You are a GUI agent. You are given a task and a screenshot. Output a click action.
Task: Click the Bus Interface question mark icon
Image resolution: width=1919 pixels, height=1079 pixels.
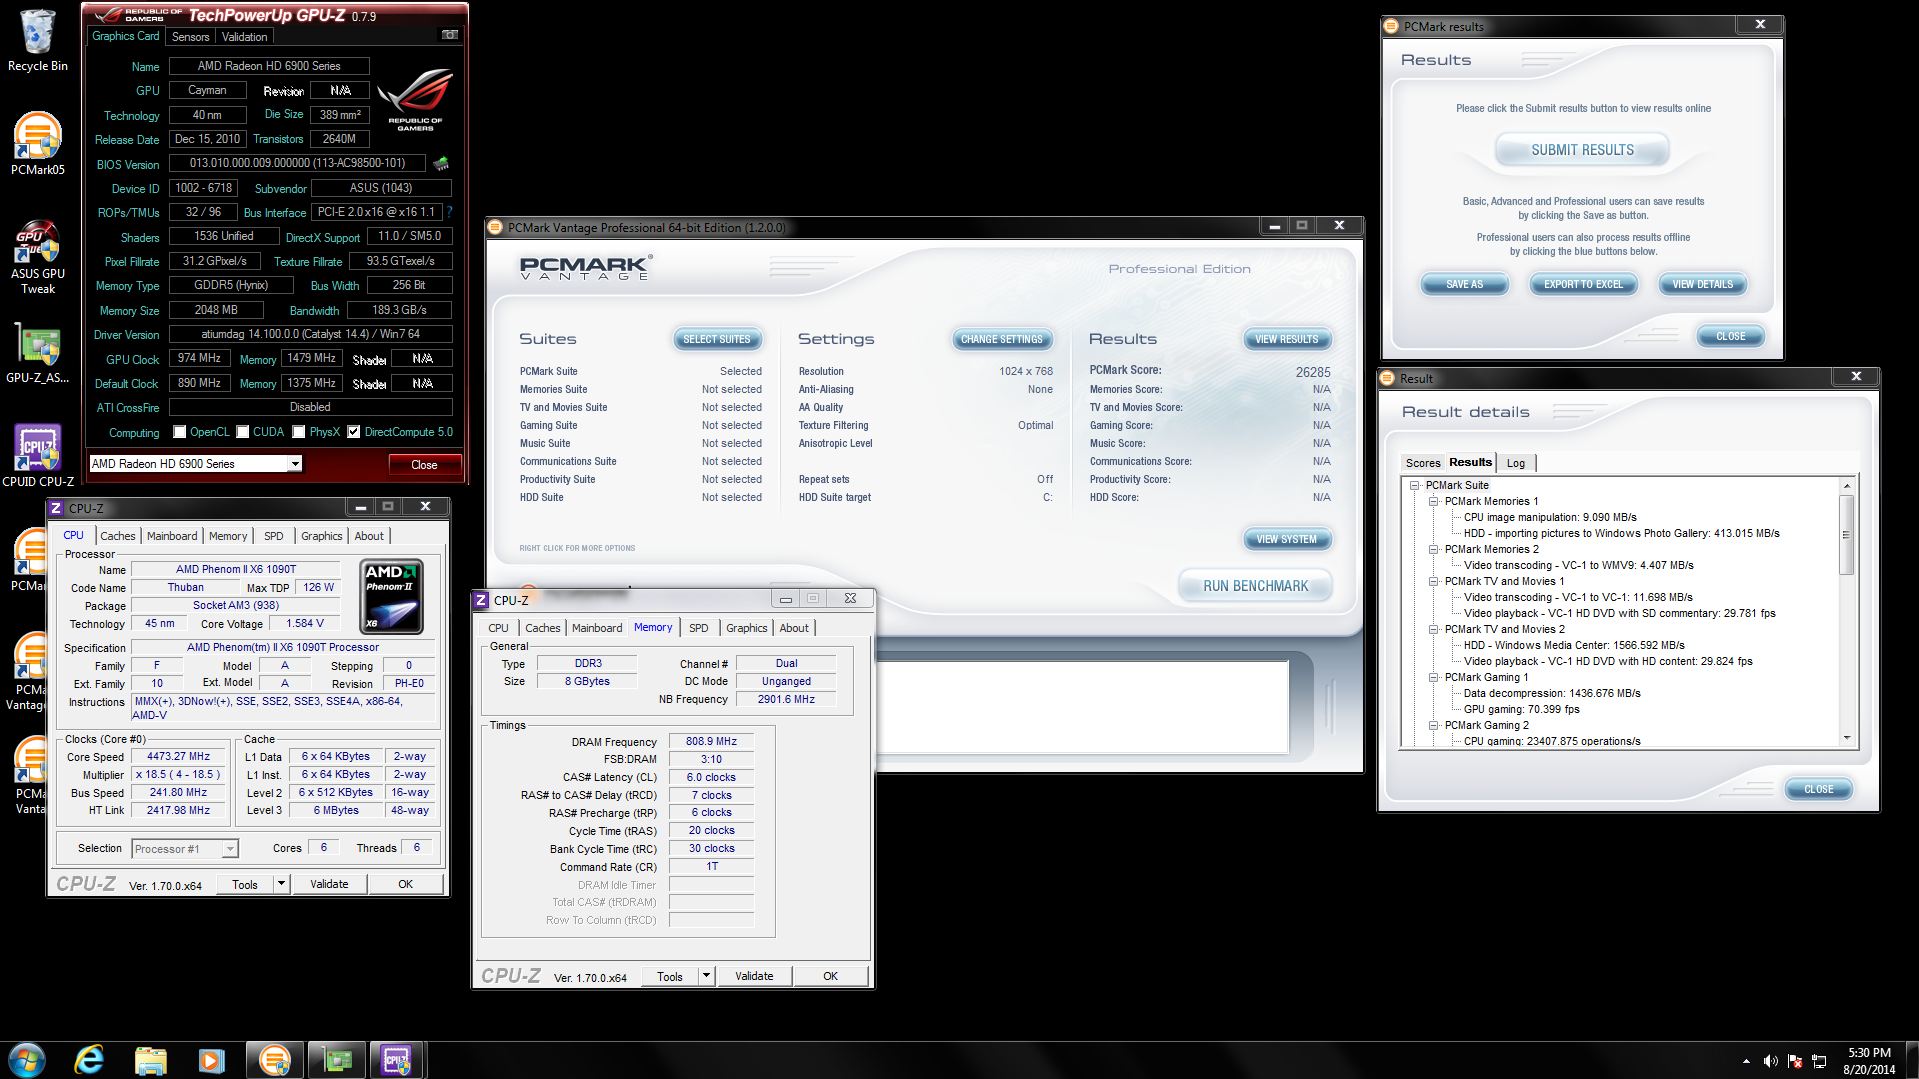pyautogui.click(x=450, y=212)
